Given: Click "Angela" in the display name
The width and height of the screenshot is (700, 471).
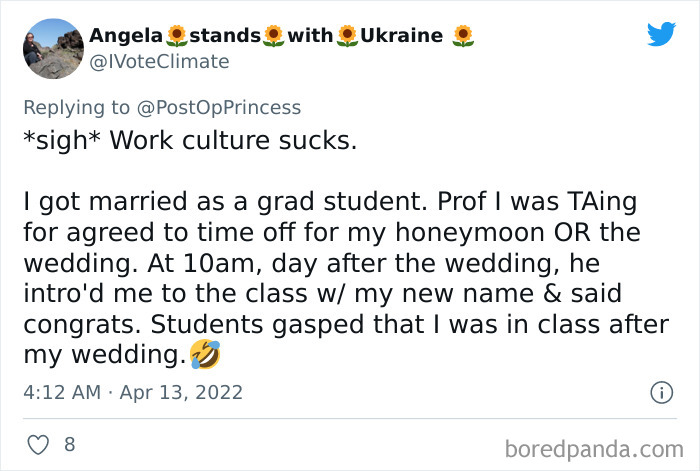Looking at the screenshot, I should [126, 36].
